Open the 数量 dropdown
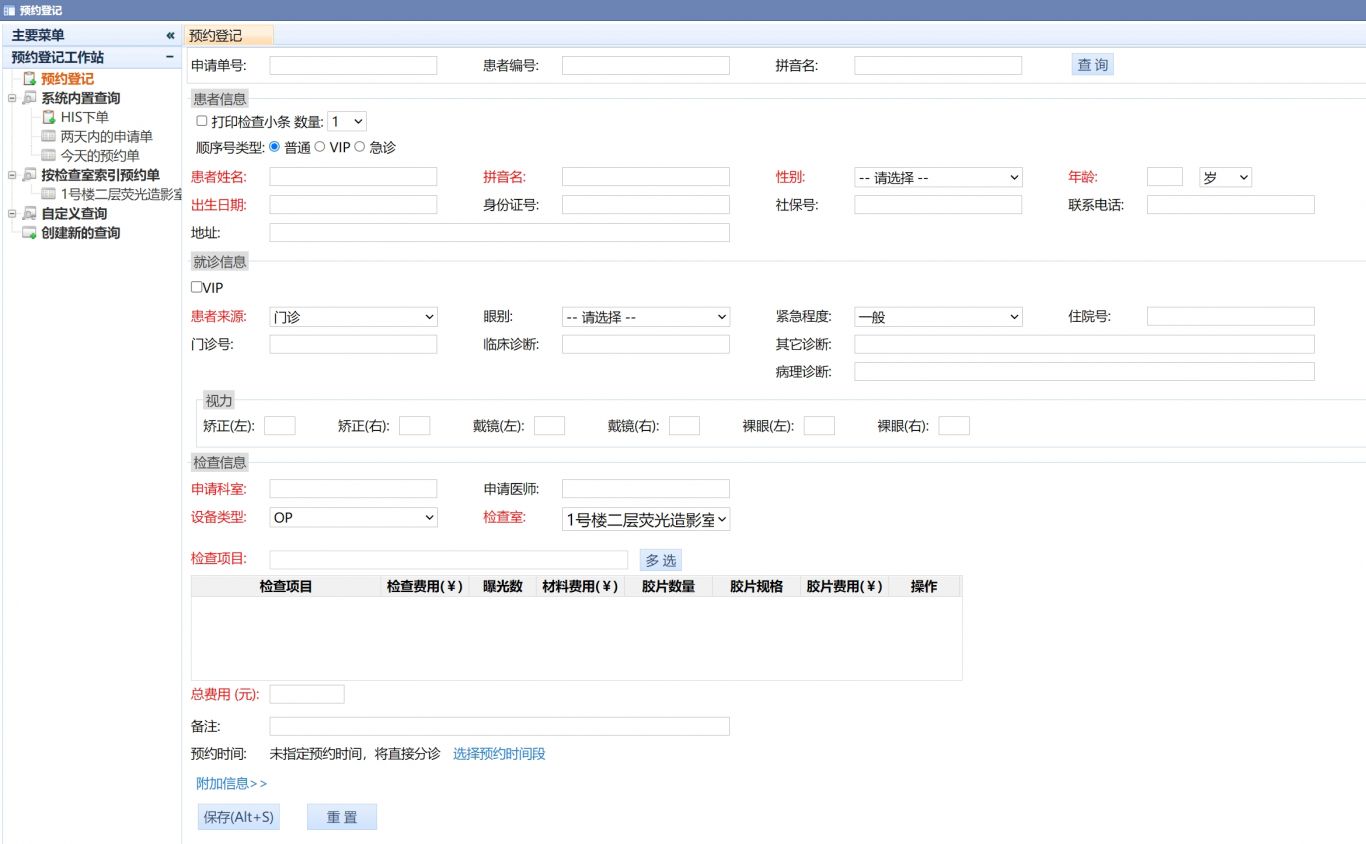 (347, 121)
